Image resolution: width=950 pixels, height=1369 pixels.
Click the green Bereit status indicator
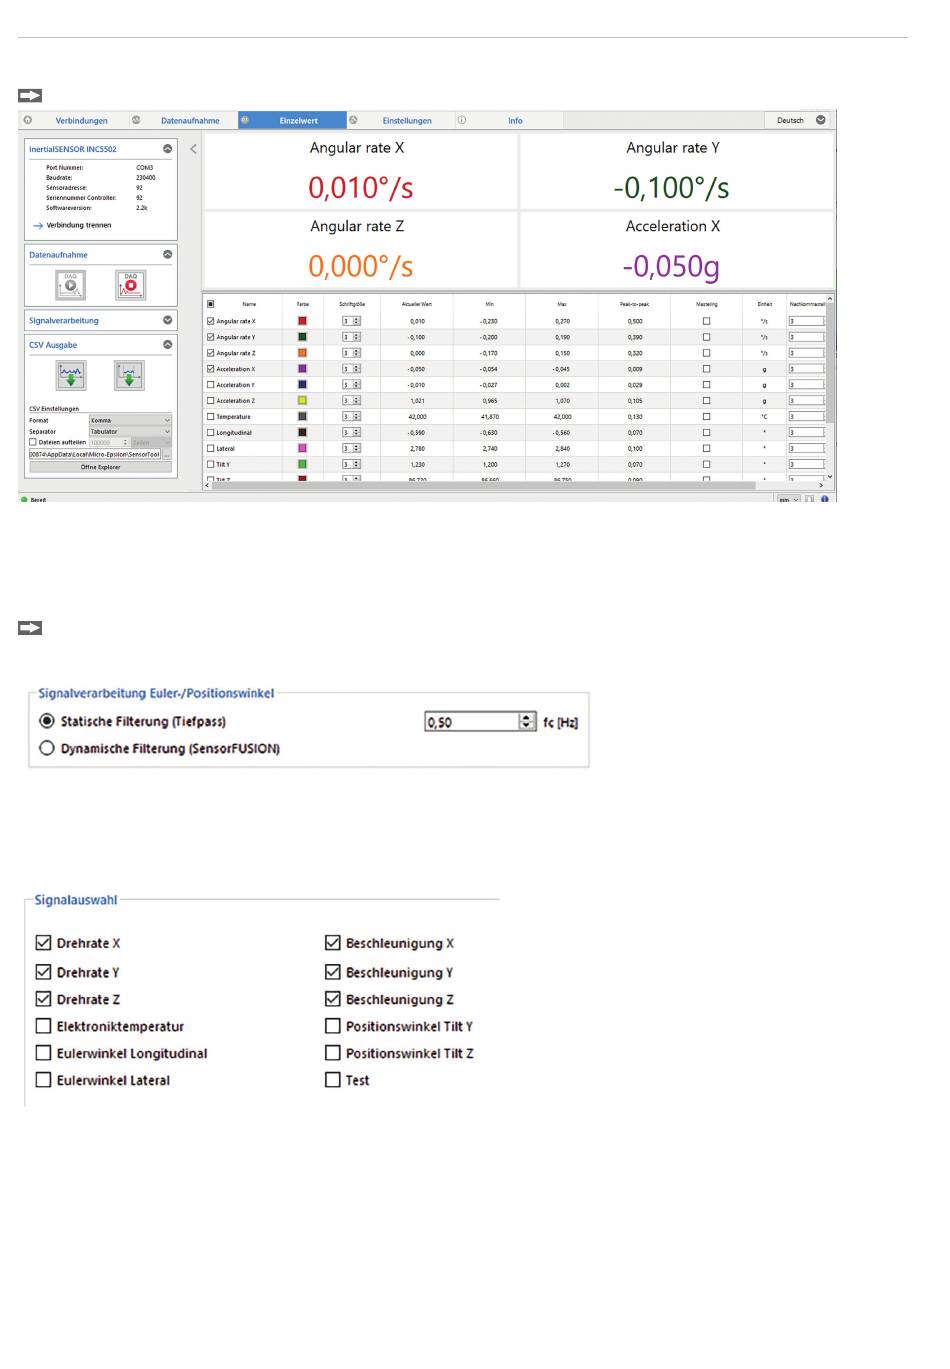click(x=24, y=499)
